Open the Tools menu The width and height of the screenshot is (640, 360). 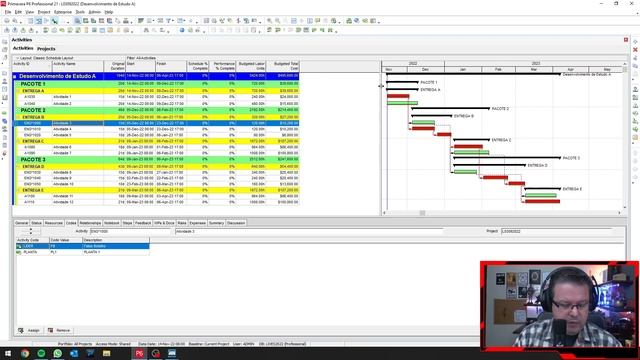pyautogui.click(x=80, y=12)
